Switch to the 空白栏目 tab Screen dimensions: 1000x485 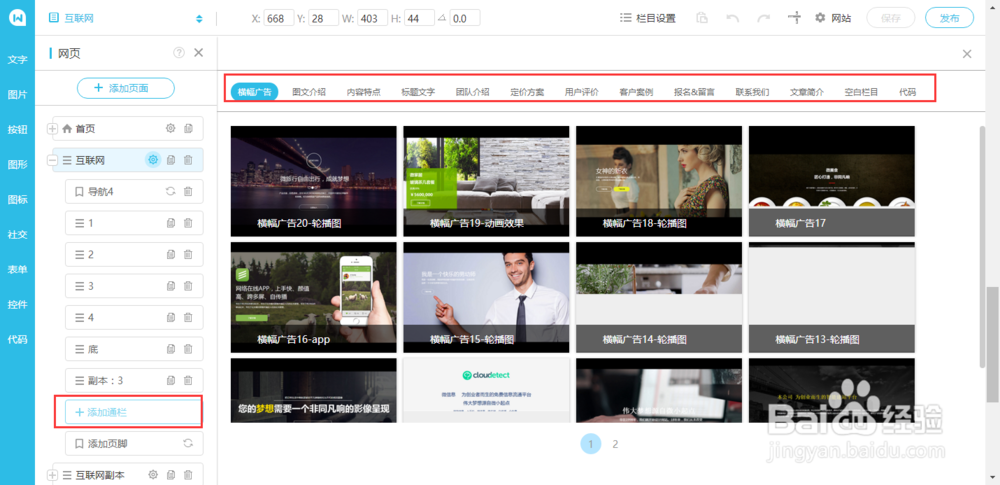click(x=862, y=92)
